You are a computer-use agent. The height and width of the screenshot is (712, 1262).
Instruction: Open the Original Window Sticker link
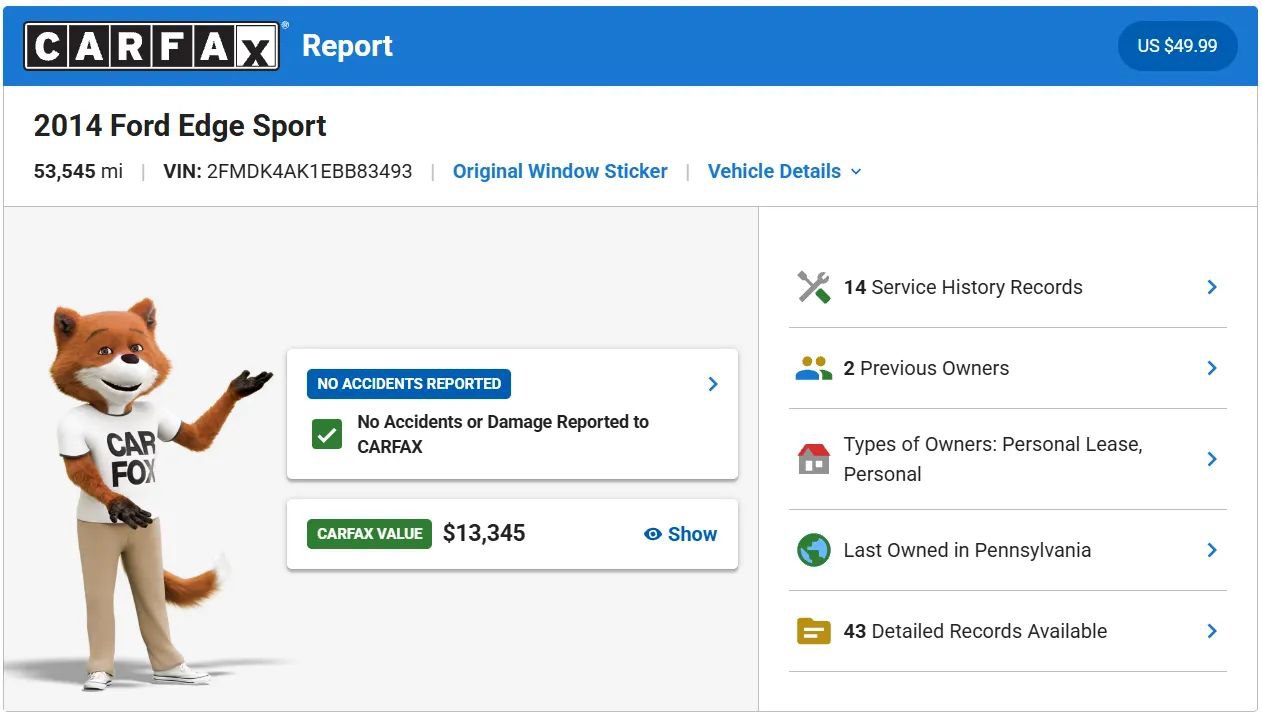pos(560,171)
